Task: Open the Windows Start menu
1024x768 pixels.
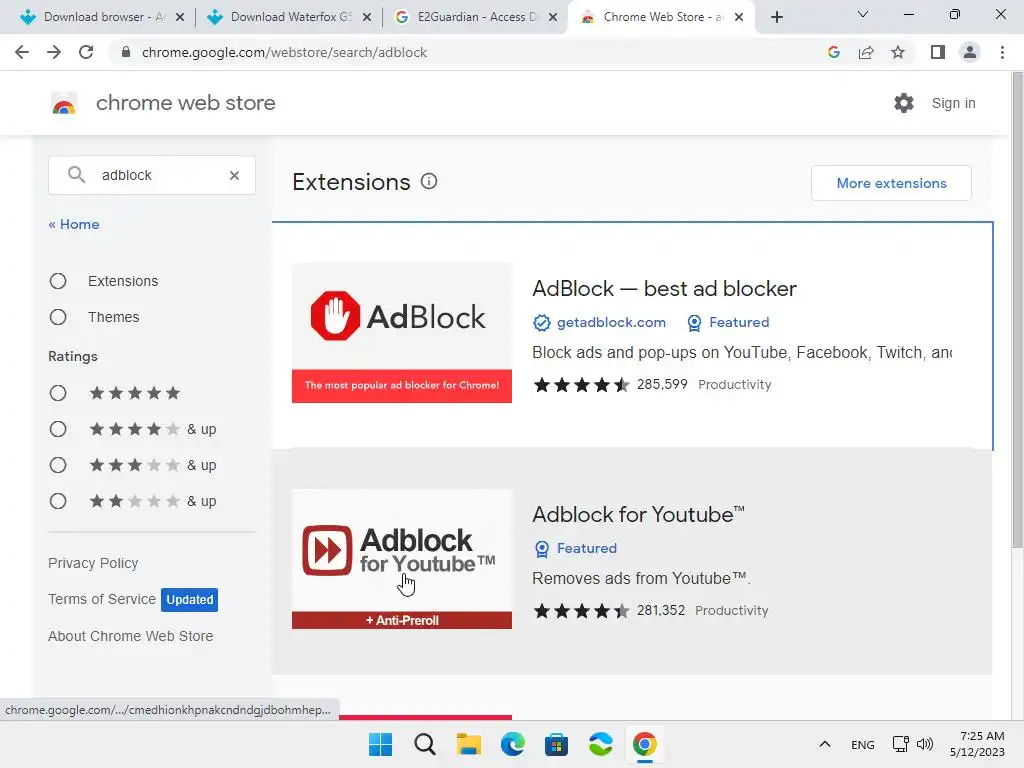Action: click(380, 744)
